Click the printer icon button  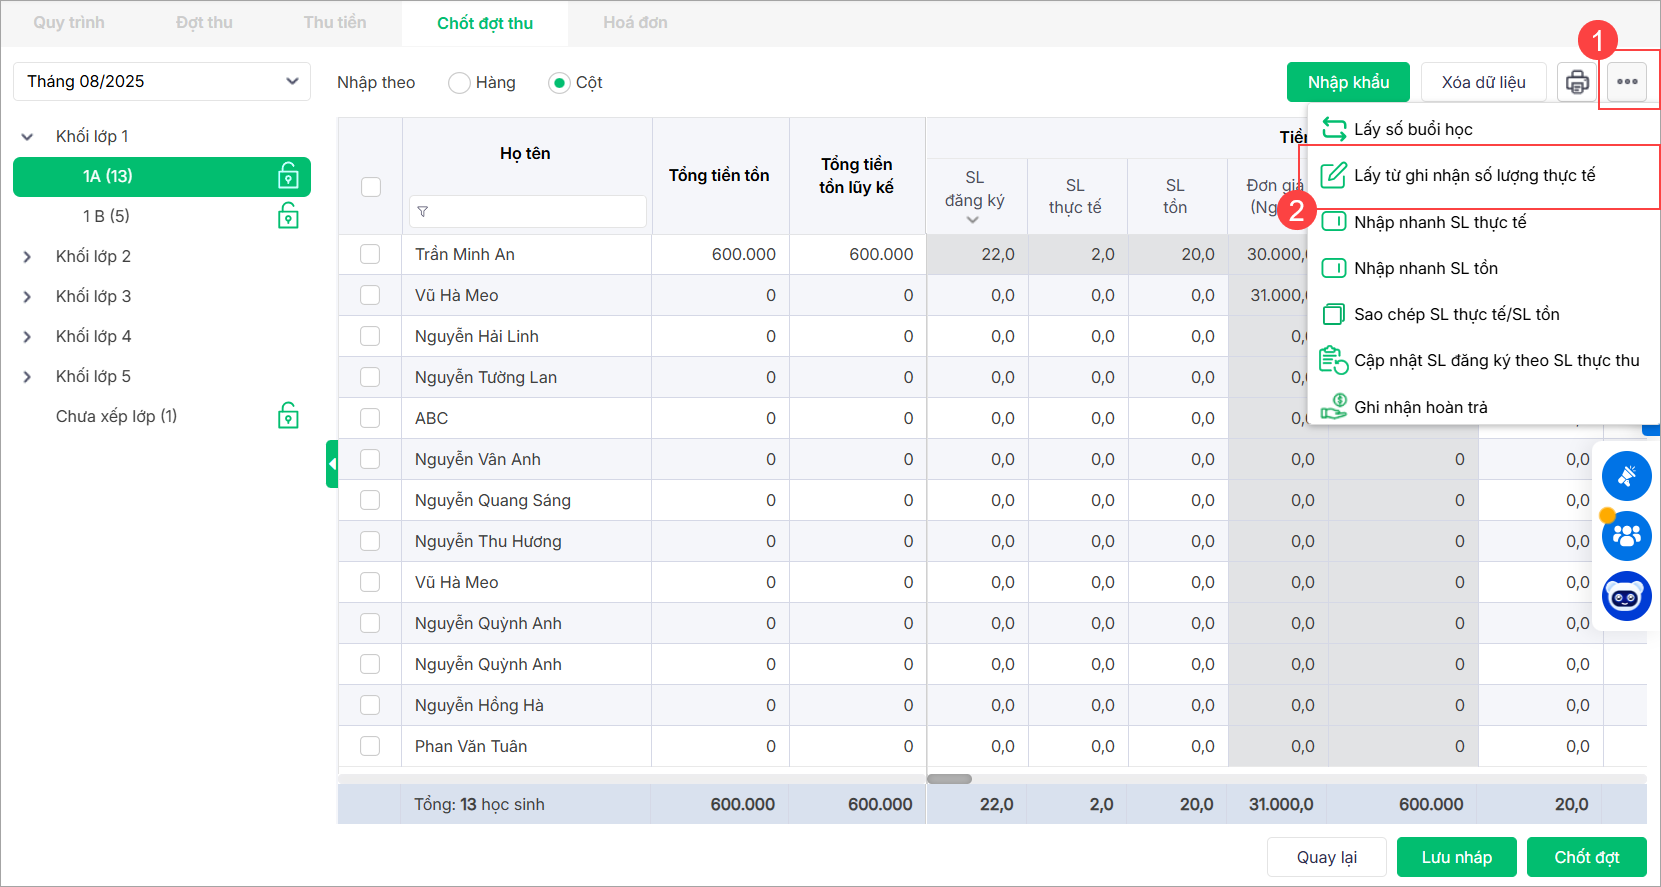[1577, 82]
